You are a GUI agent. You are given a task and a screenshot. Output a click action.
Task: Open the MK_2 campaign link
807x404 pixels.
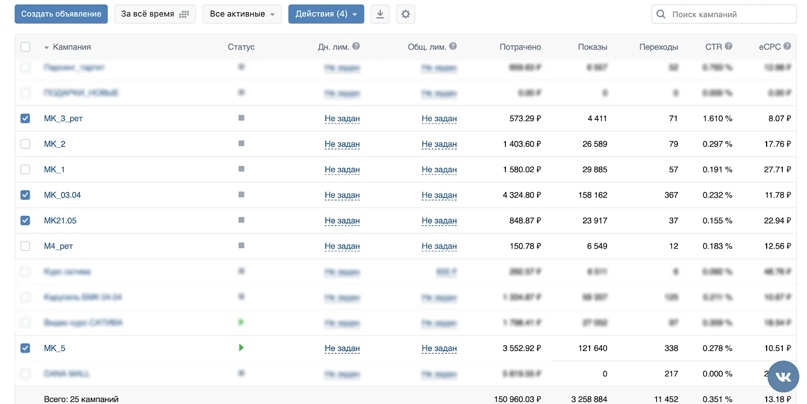coord(55,144)
